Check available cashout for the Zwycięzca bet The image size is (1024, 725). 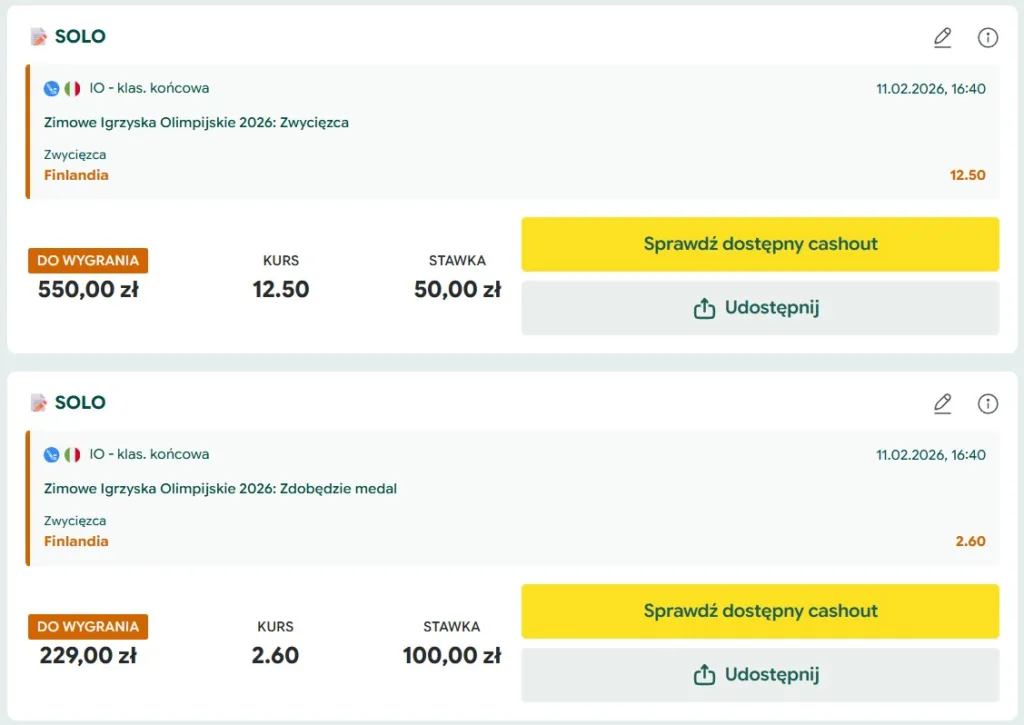tap(760, 243)
